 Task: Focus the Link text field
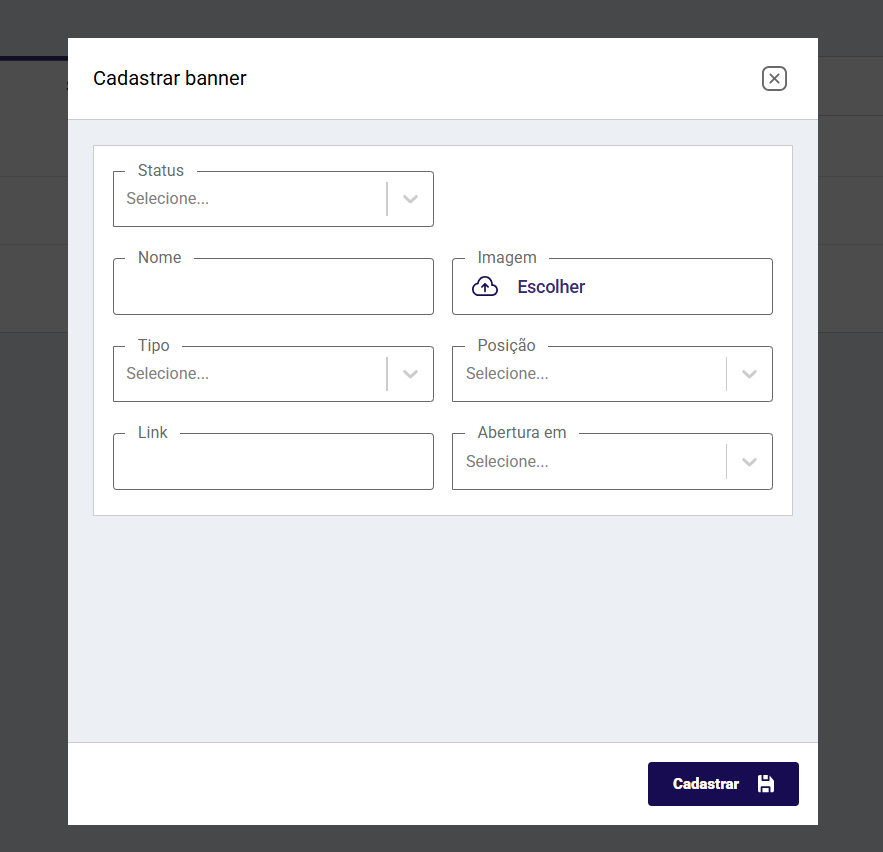pos(273,462)
